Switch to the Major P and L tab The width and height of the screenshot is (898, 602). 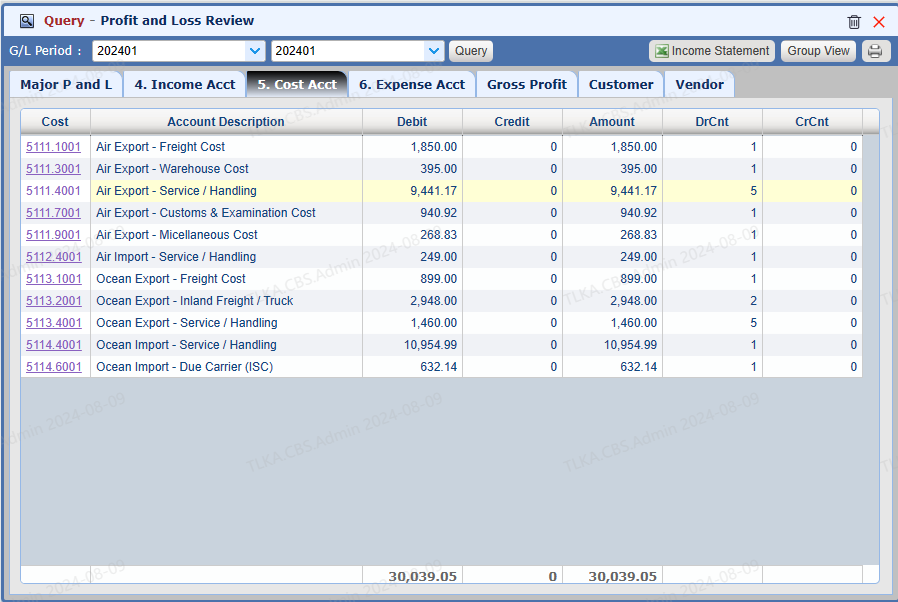click(x=66, y=84)
